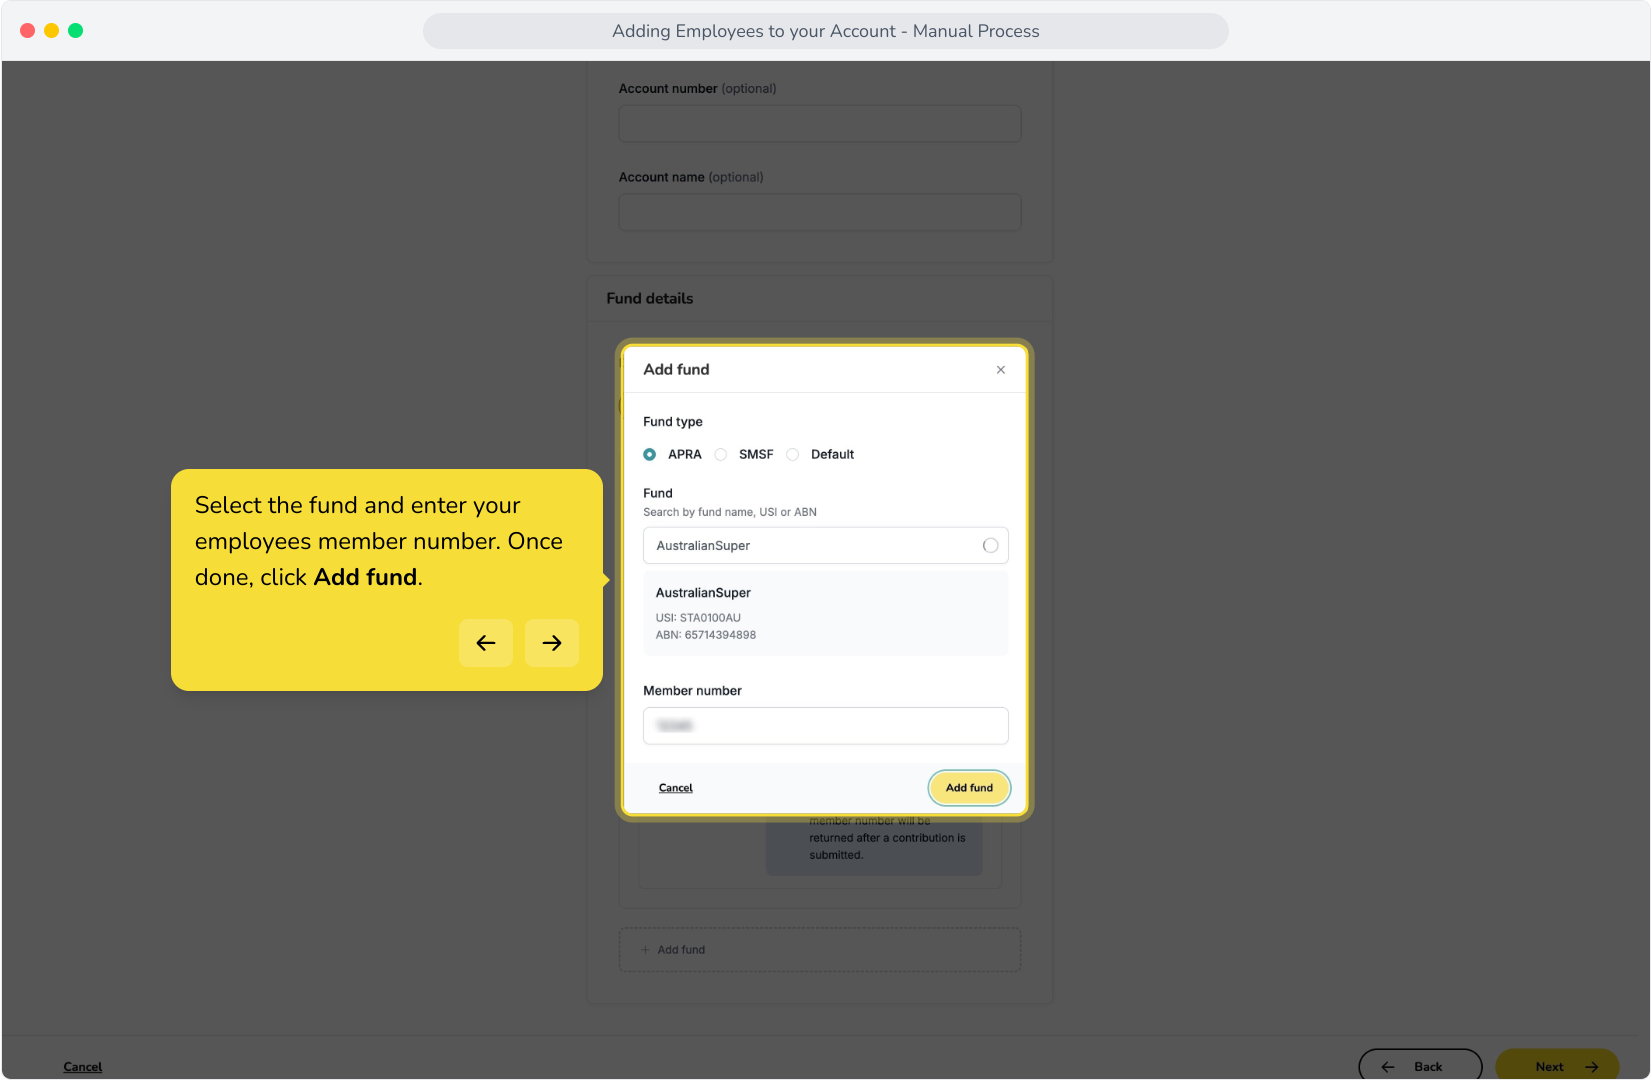Close the Add fund dialog with the X icon

pyautogui.click(x=1000, y=370)
